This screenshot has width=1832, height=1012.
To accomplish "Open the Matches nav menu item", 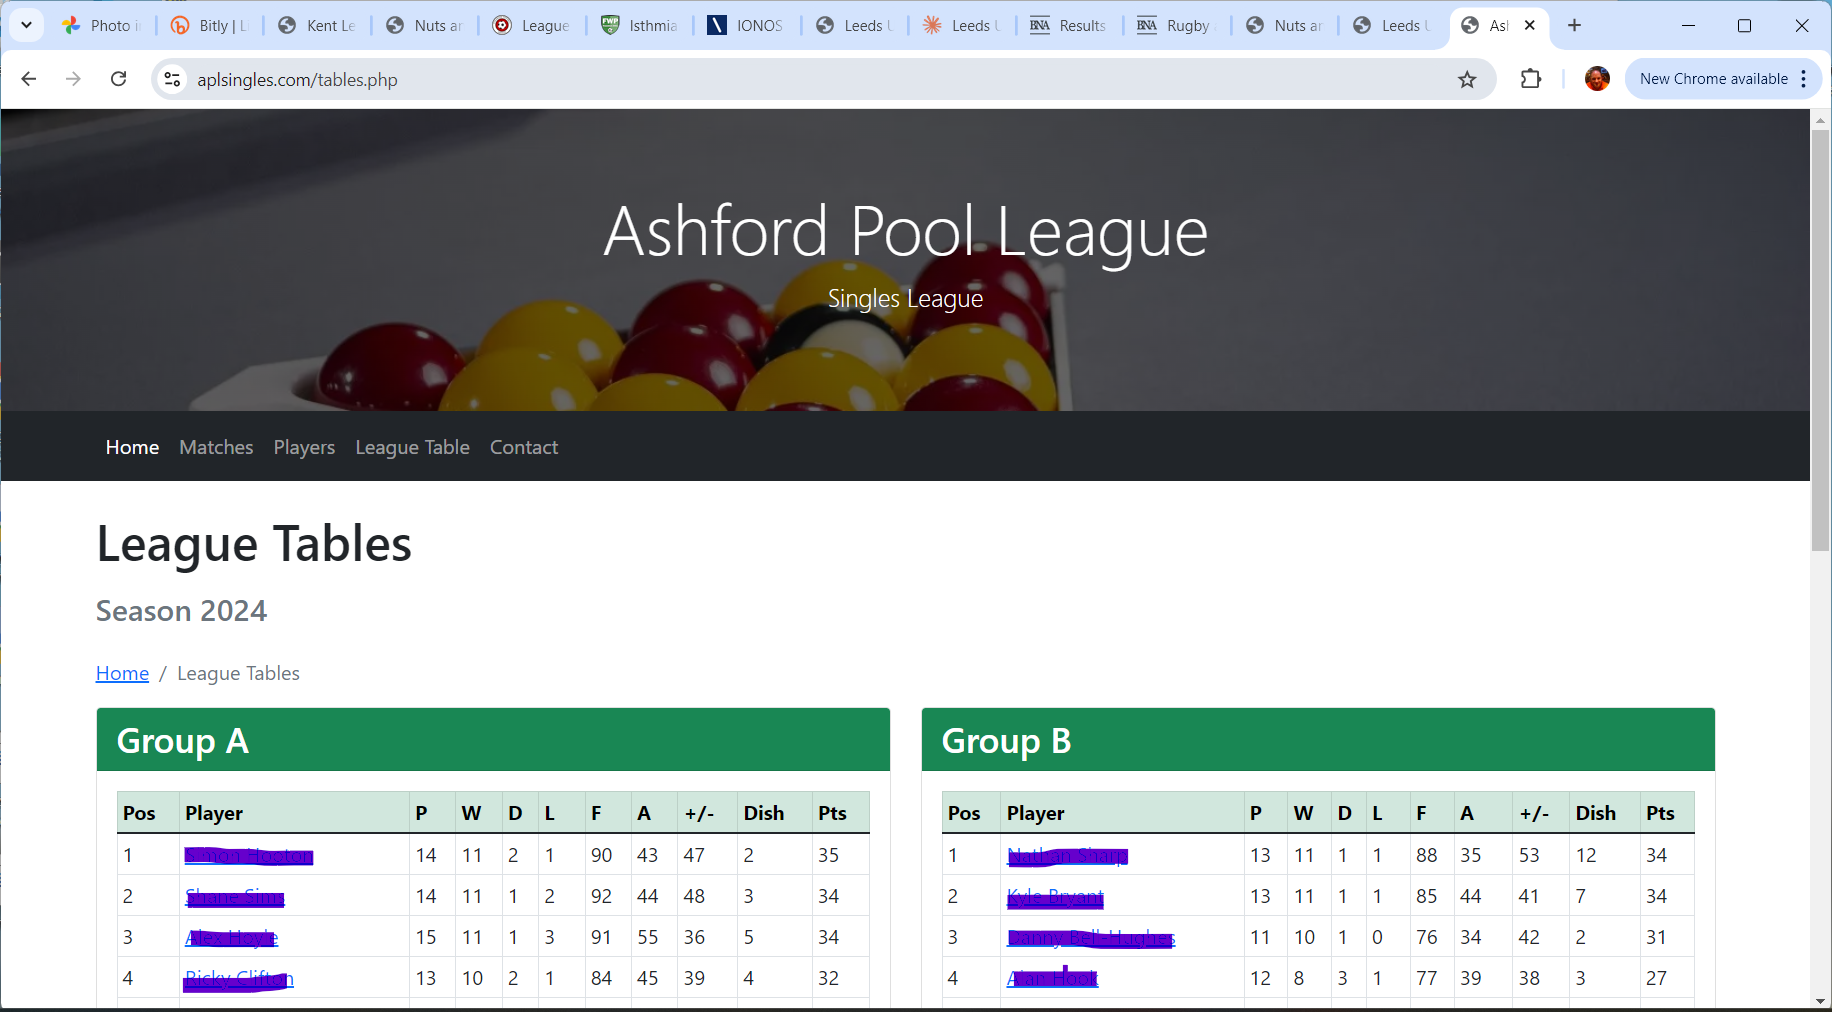I will point(216,447).
